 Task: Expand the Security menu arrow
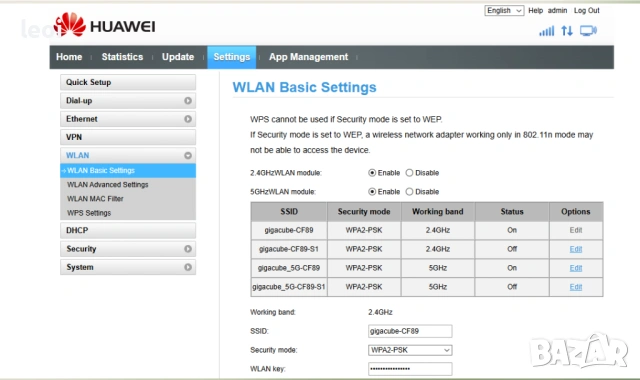click(x=188, y=249)
